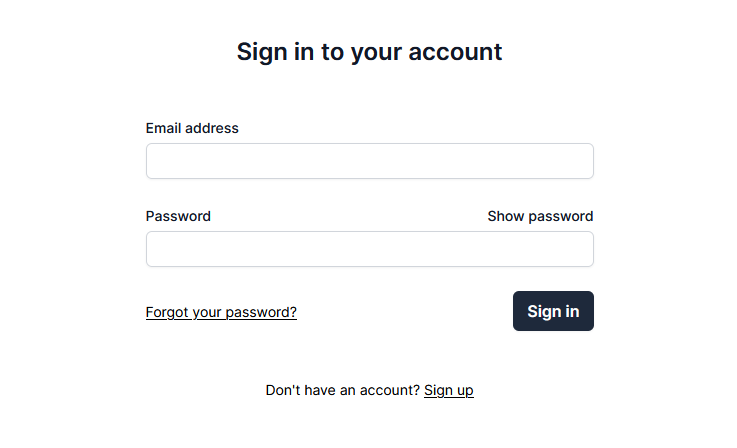
Task: Click the Don't have an account text
Action: [x=342, y=390]
